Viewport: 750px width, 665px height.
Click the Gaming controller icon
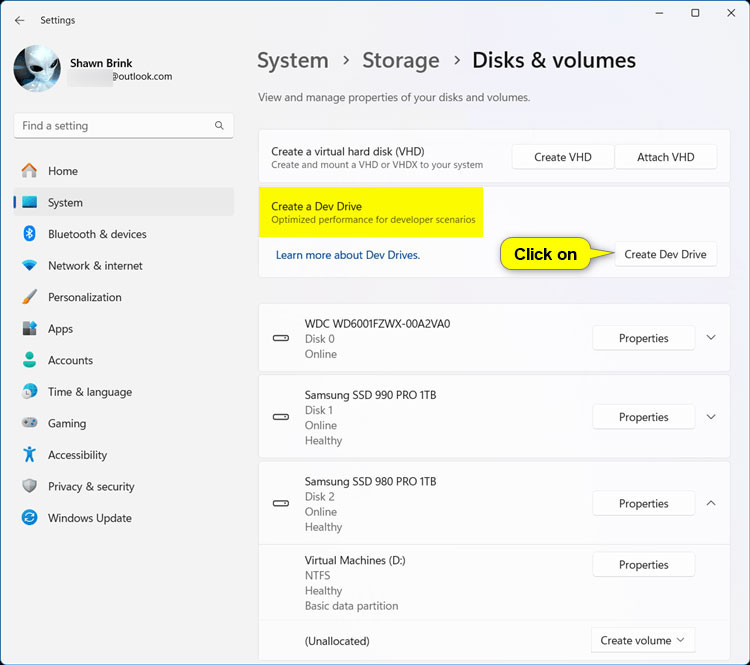coord(29,423)
